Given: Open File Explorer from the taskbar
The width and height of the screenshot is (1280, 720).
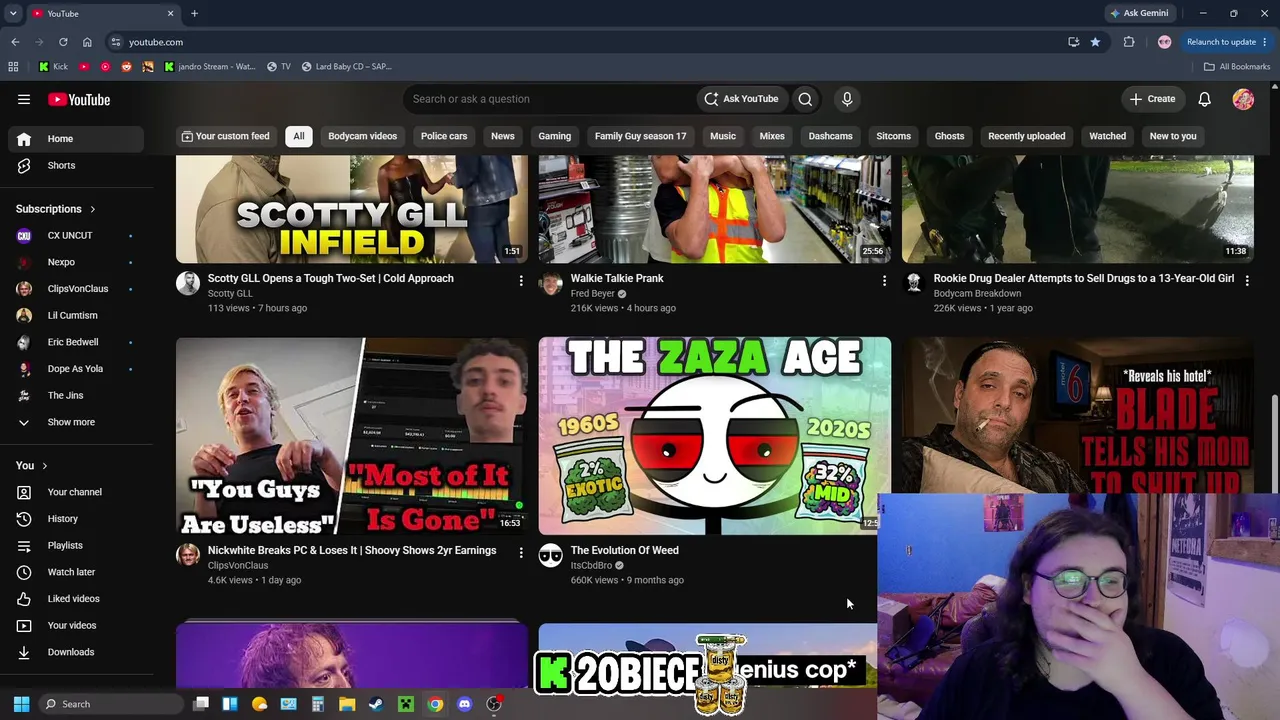Looking at the screenshot, I should 347,704.
